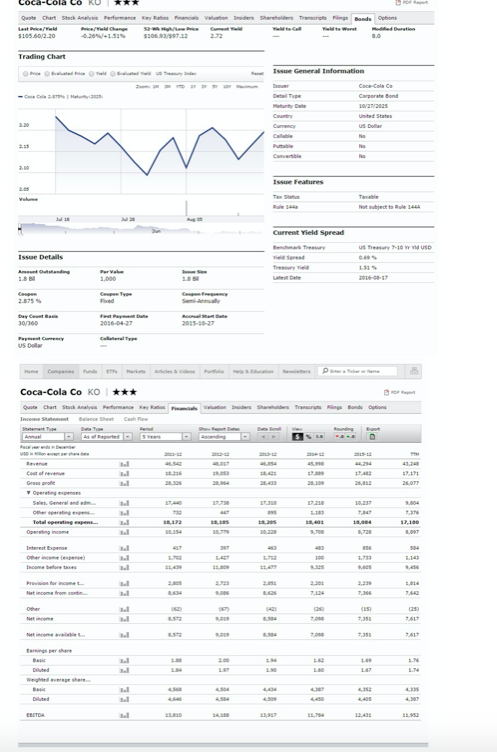The image size is (497, 752).
Task: Open Options tab on Bonds page
Action: (x=387, y=18)
